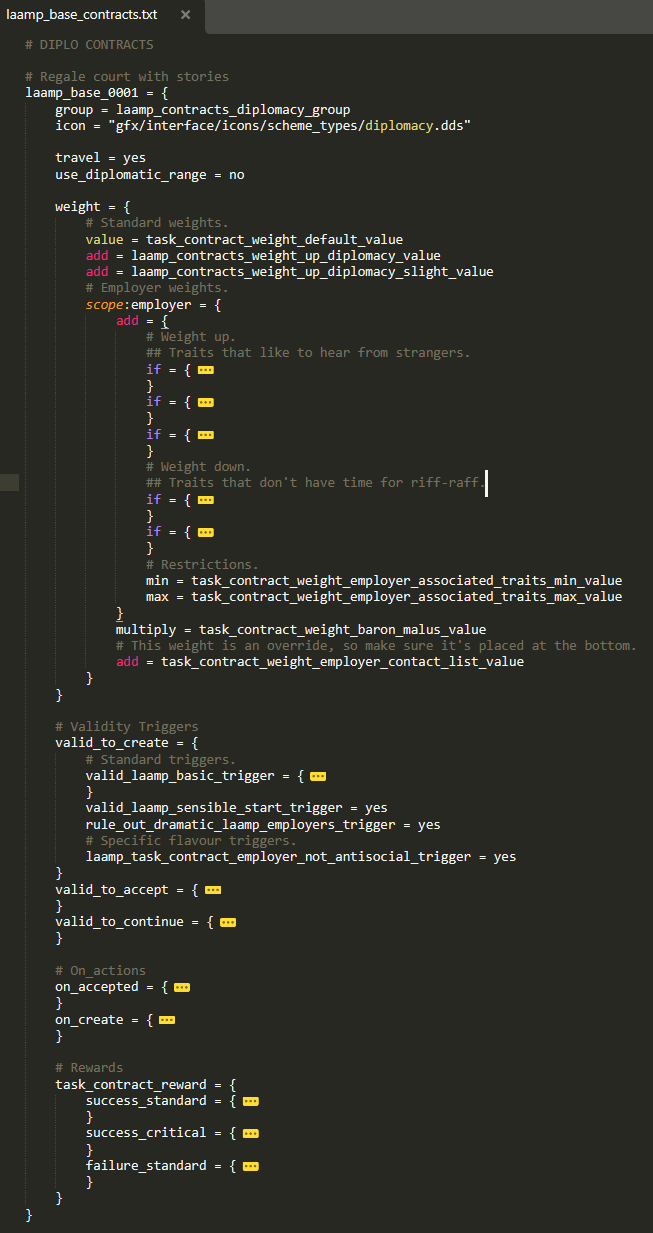Unfold the valid_to_accept block
The height and width of the screenshot is (1233, 653).
click(213, 889)
